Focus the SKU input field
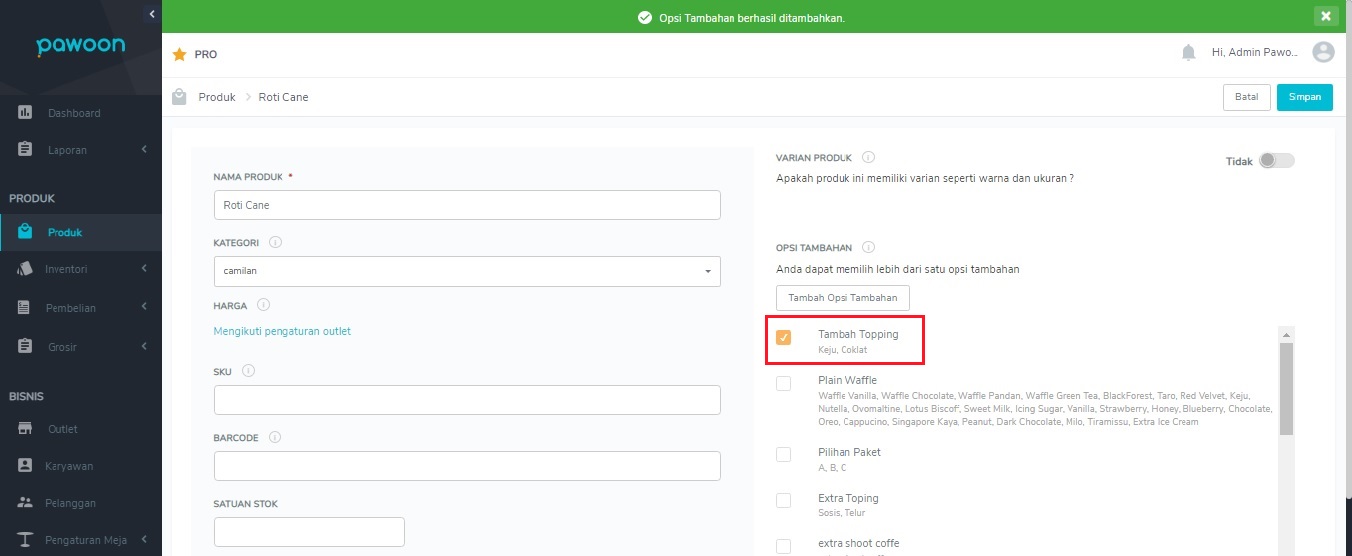 pyautogui.click(x=467, y=400)
